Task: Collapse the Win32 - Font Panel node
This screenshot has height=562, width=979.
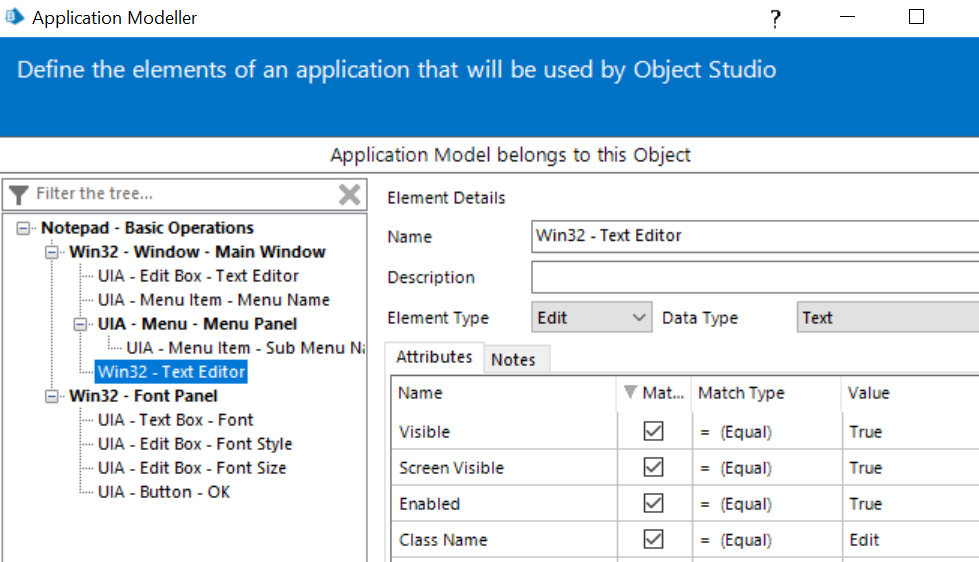Action: pyautogui.click(x=52, y=396)
